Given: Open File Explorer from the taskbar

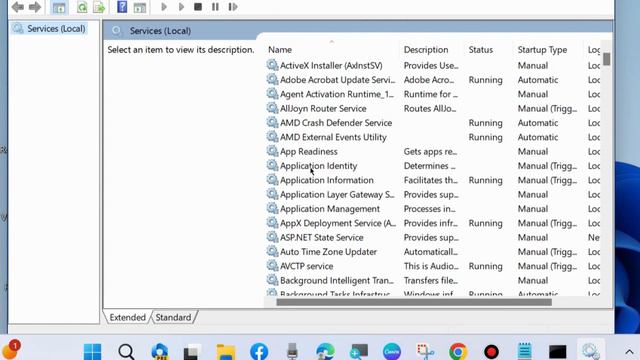Looking at the screenshot, I should pyautogui.click(x=226, y=351).
